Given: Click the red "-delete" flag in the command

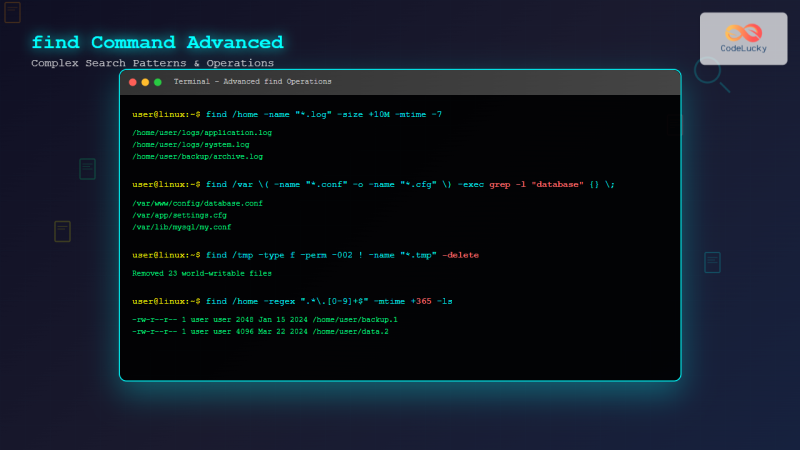Looking at the screenshot, I should pyautogui.click(x=460, y=255).
